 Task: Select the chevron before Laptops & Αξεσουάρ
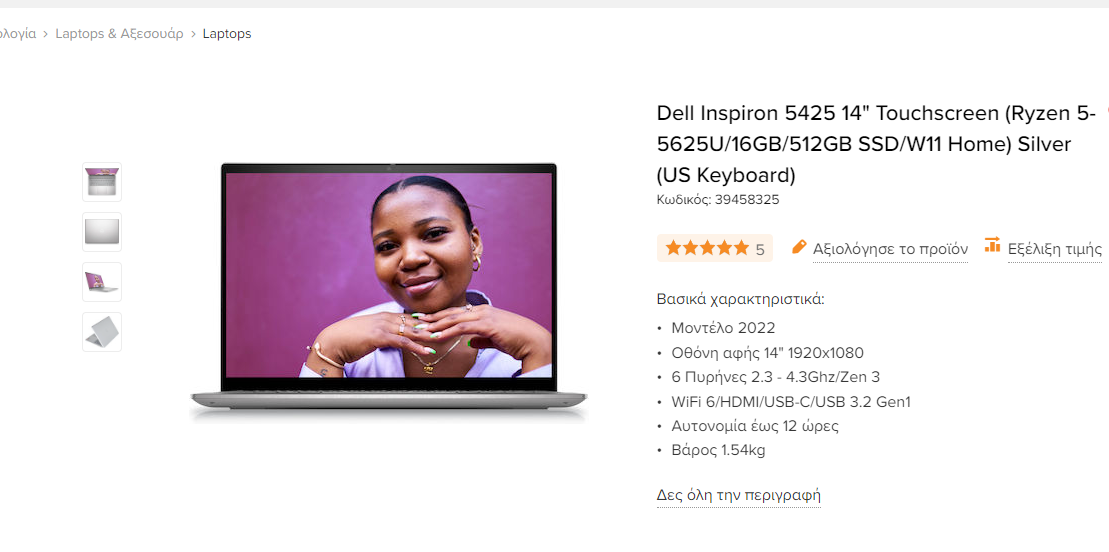tap(45, 34)
